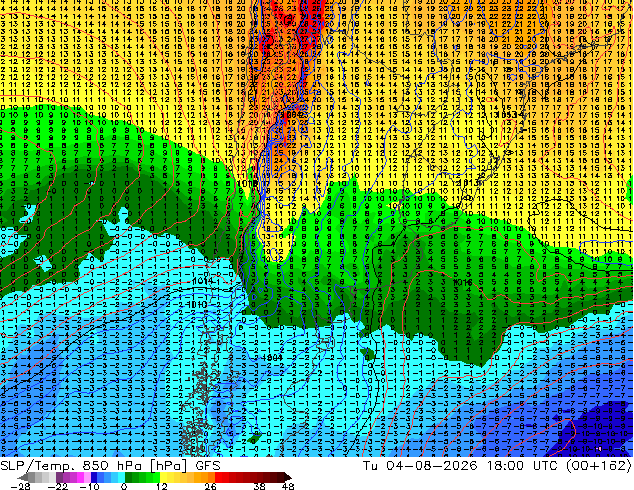
Task: Click the '26' legend label
Action: (210, 486)
